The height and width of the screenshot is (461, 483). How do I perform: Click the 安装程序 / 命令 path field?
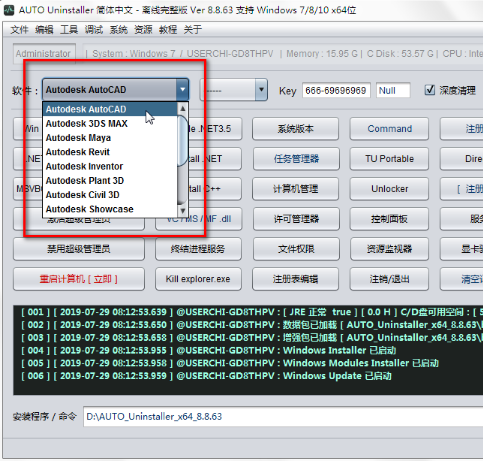283,416
